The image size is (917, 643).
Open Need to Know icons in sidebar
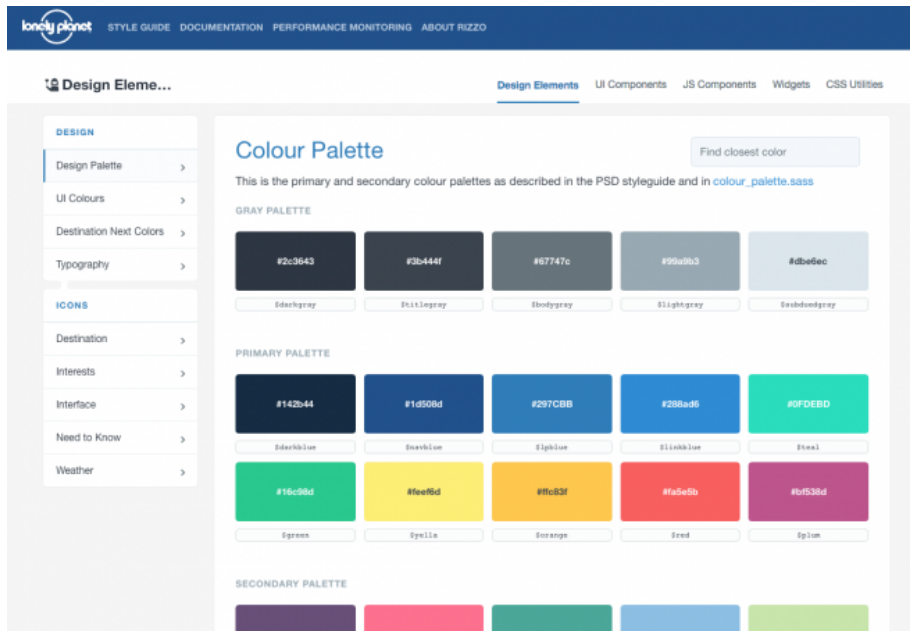tap(120, 438)
